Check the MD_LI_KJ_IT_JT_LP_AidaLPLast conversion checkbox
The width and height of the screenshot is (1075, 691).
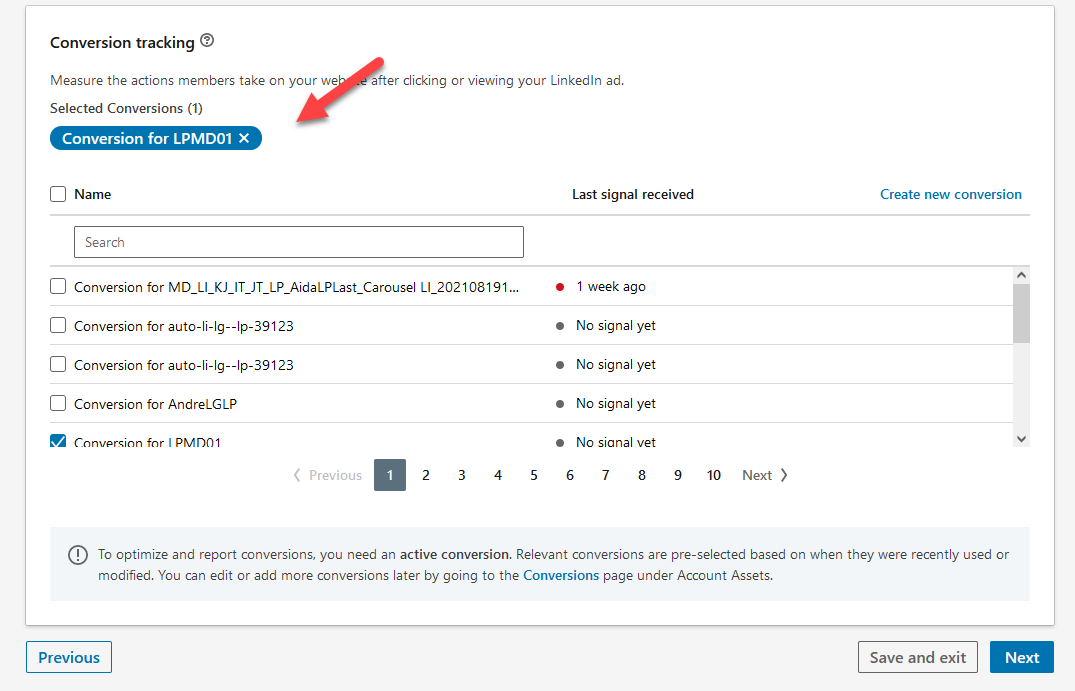point(58,287)
